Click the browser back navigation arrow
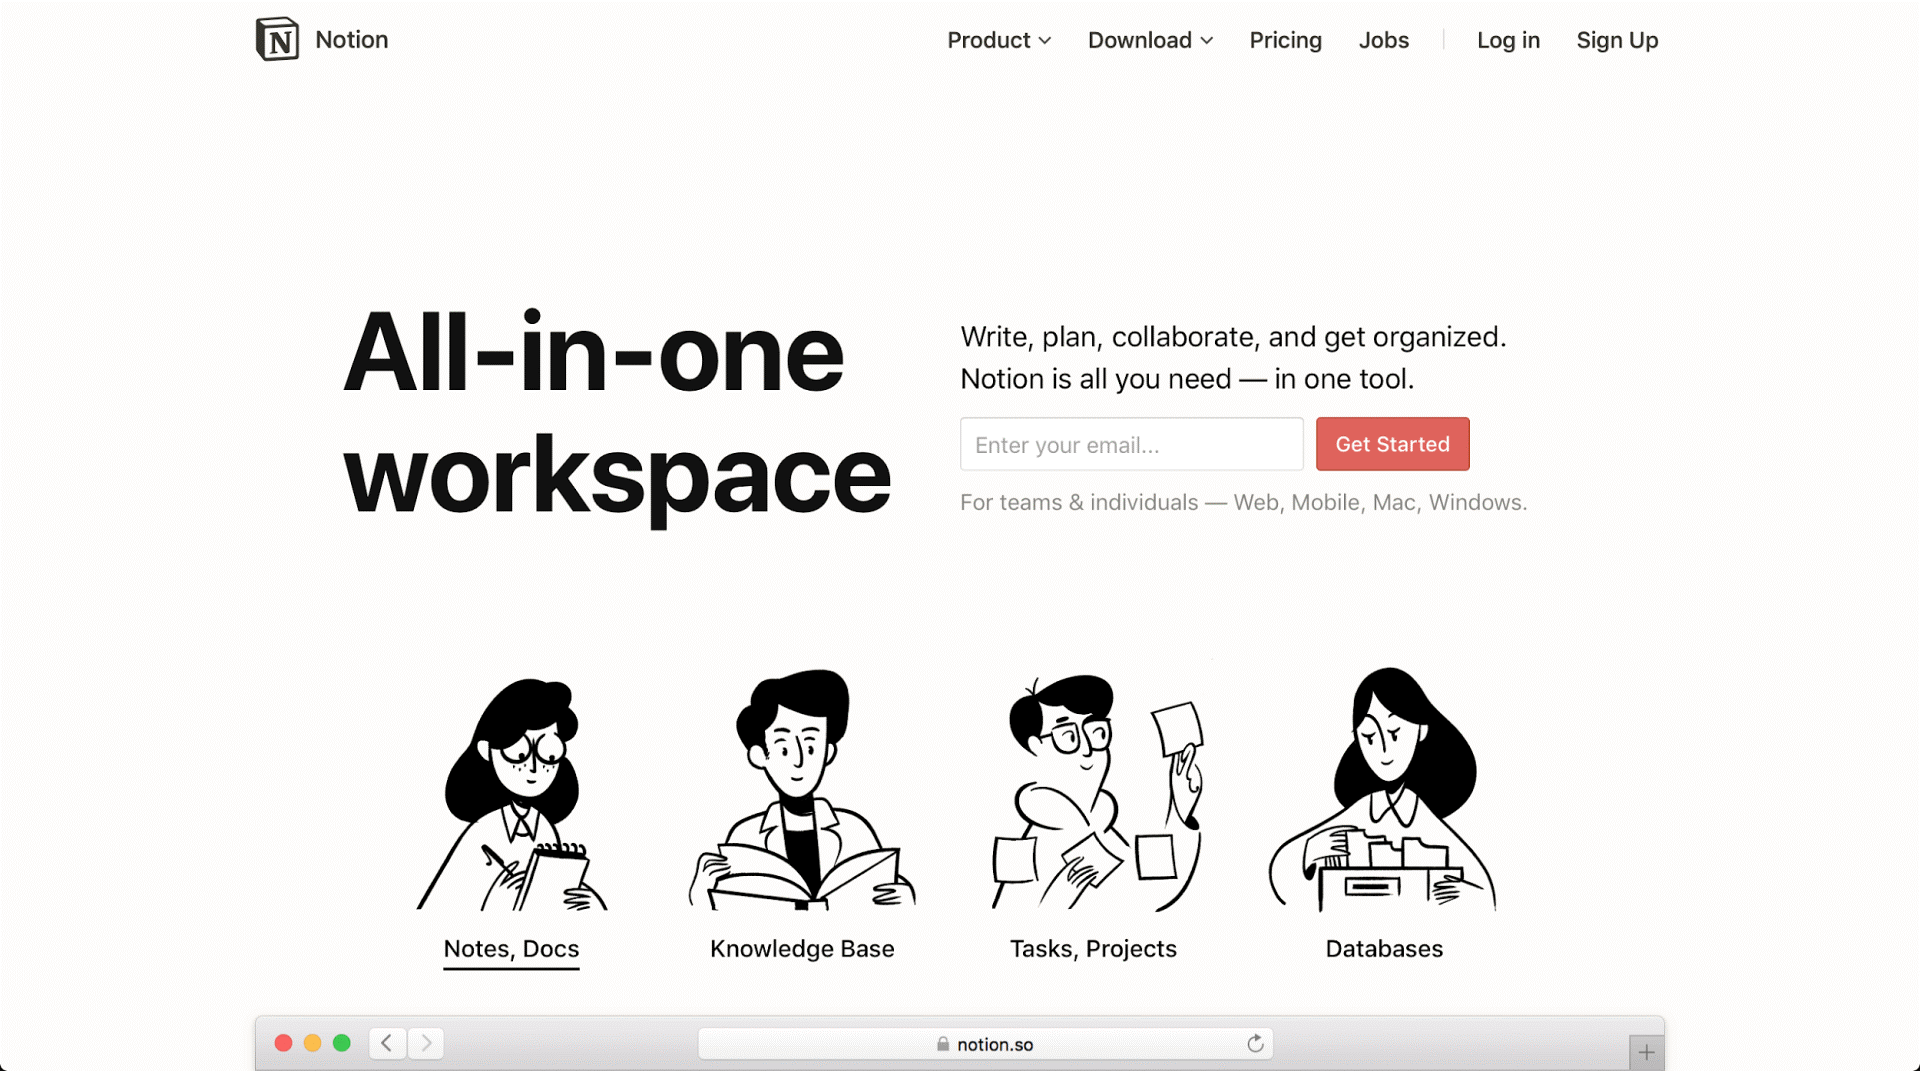 click(388, 1043)
